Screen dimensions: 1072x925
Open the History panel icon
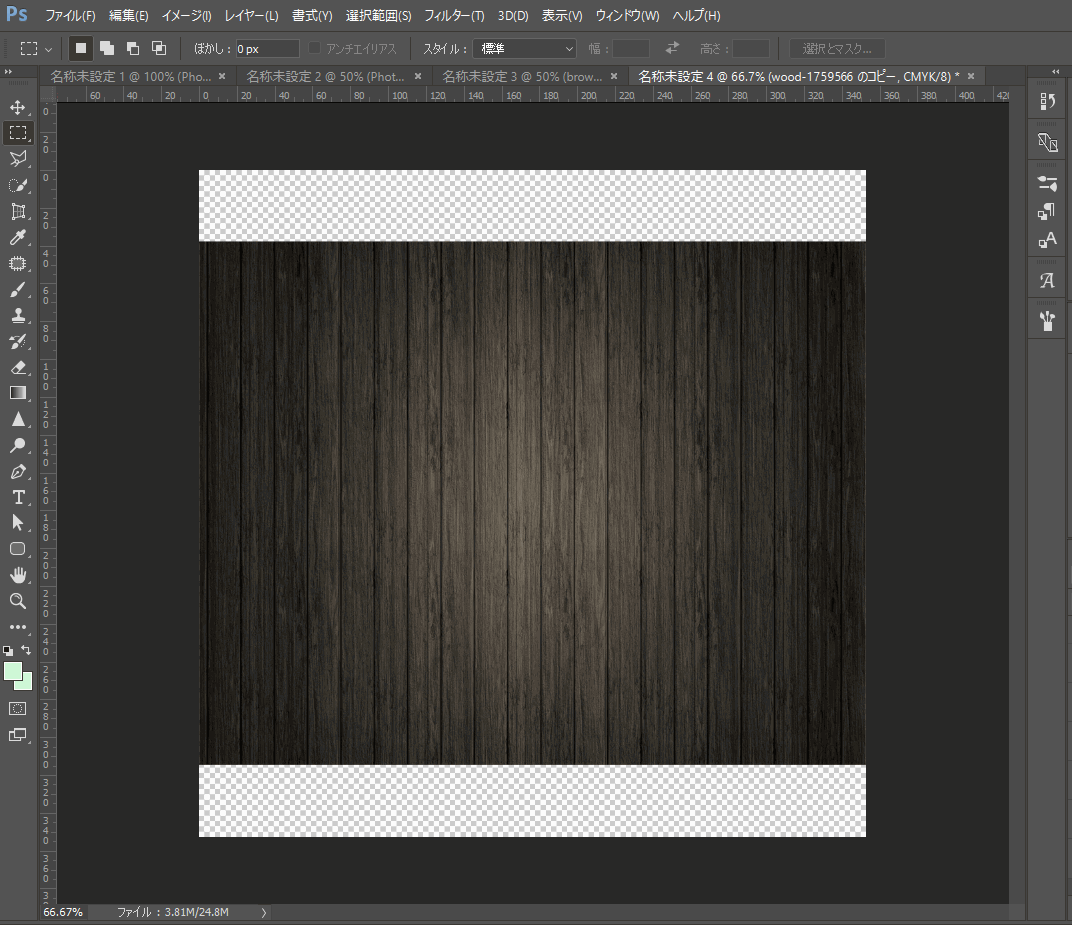[x=1047, y=101]
